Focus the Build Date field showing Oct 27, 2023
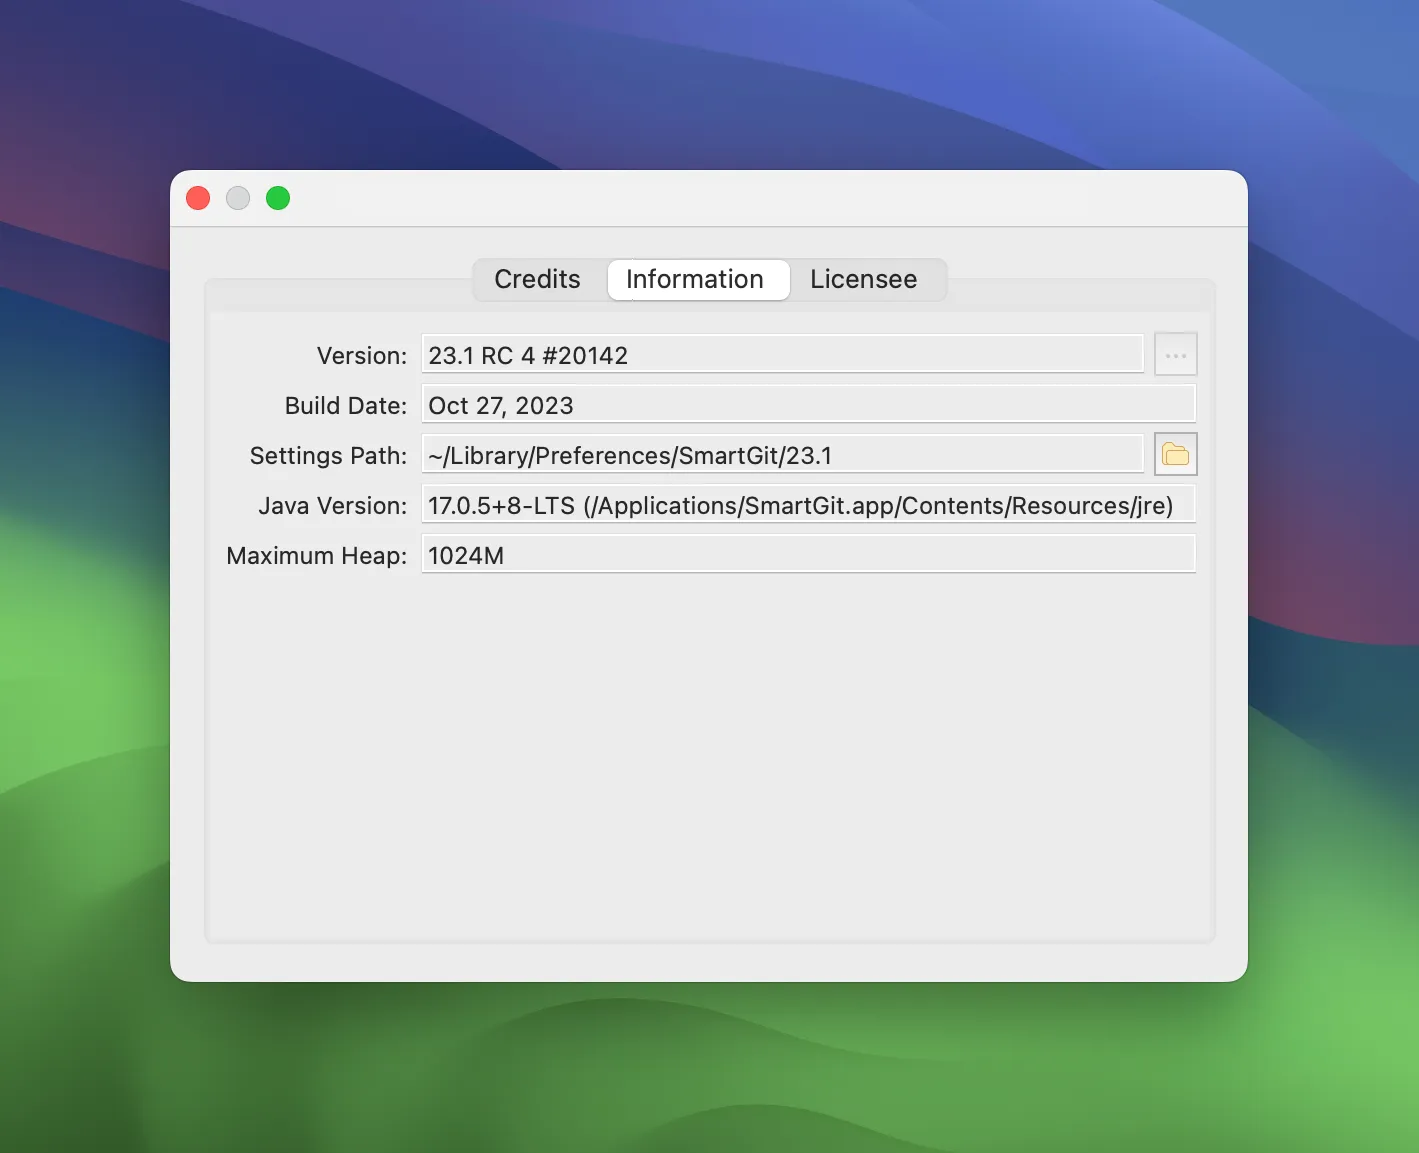Viewport: 1419px width, 1153px height. pyautogui.click(x=808, y=405)
